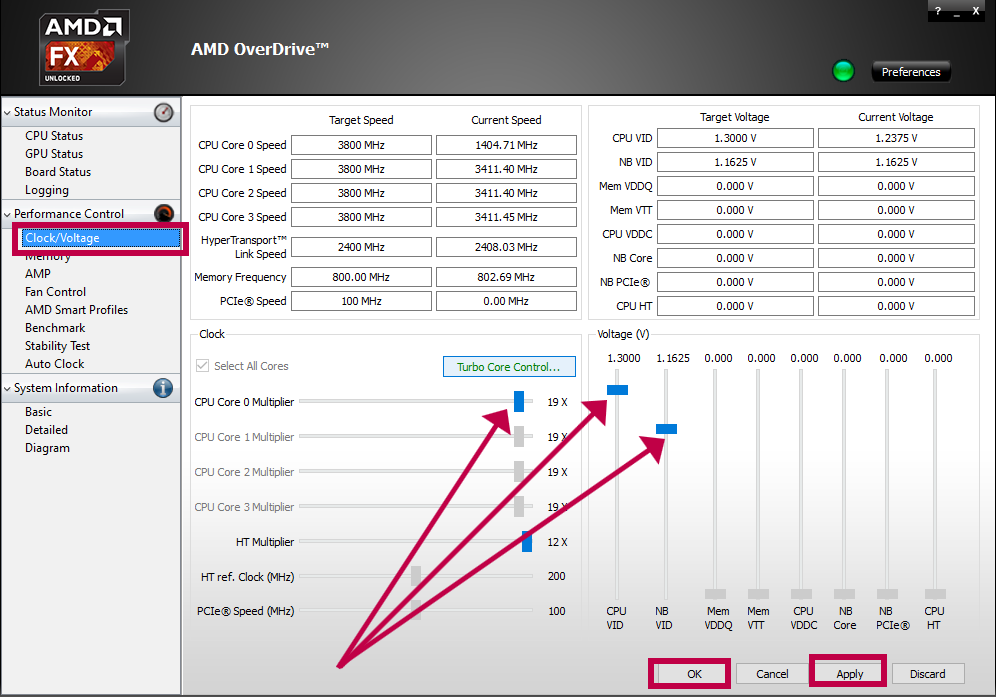Click the NB VID current voltage field

[x=896, y=162]
